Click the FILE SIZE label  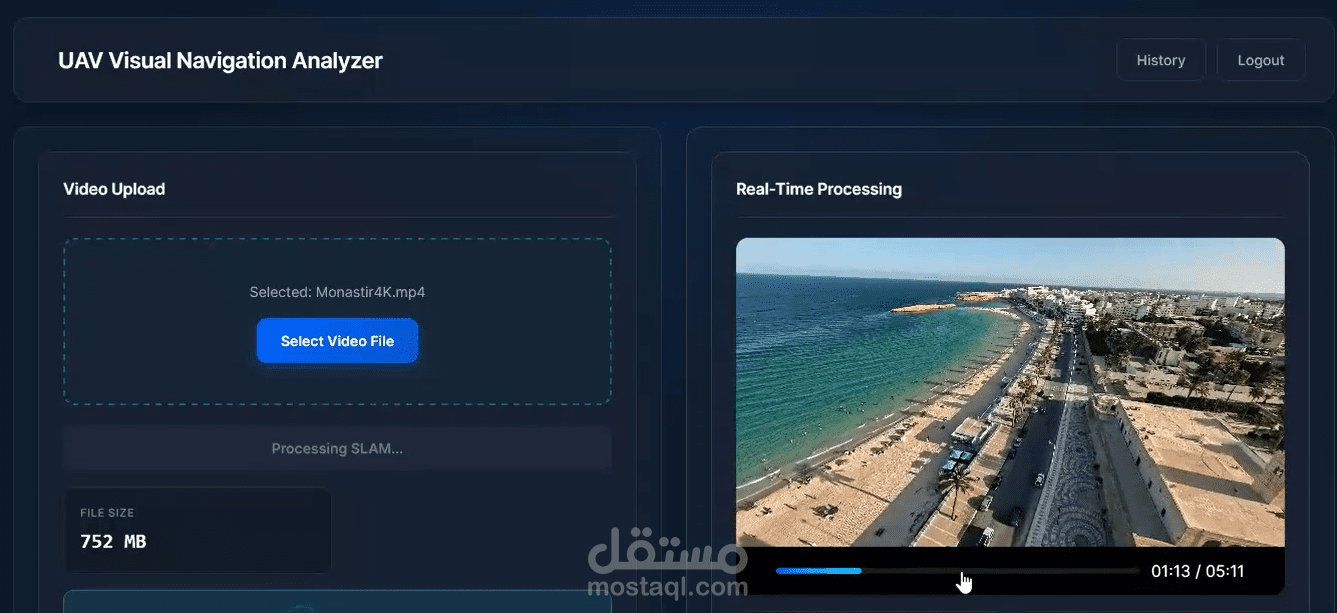coord(107,513)
